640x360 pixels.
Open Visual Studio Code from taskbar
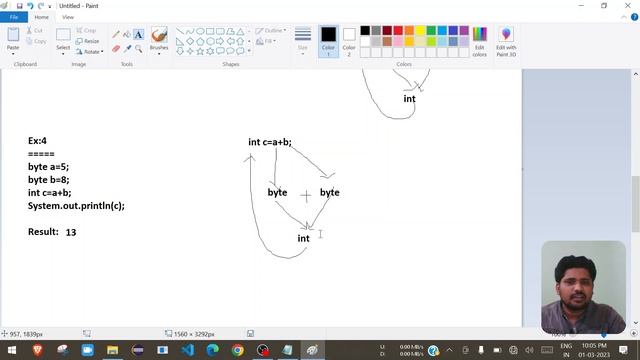187,350
